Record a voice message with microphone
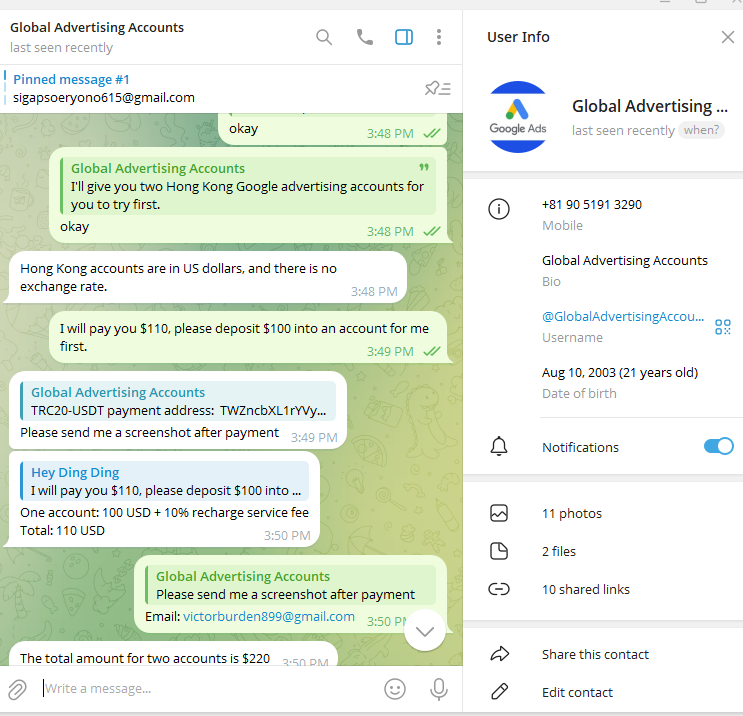The width and height of the screenshot is (743, 716). click(x=439, y=689)
